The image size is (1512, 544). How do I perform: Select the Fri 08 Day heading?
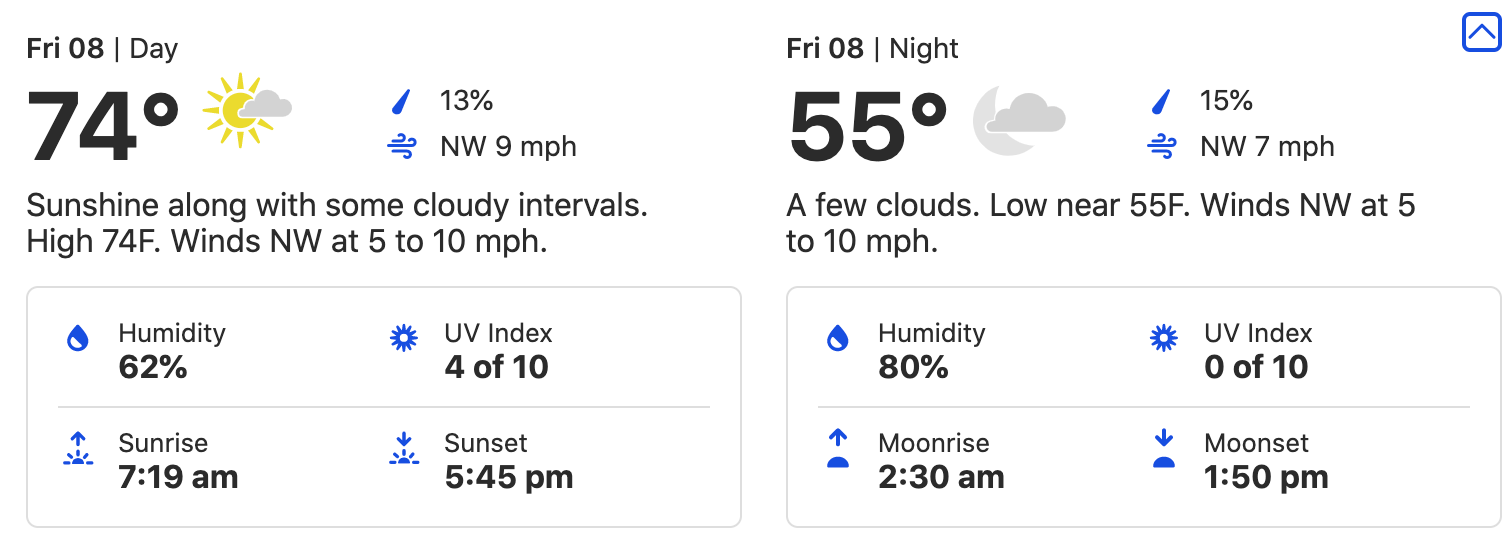pos(102,49)
